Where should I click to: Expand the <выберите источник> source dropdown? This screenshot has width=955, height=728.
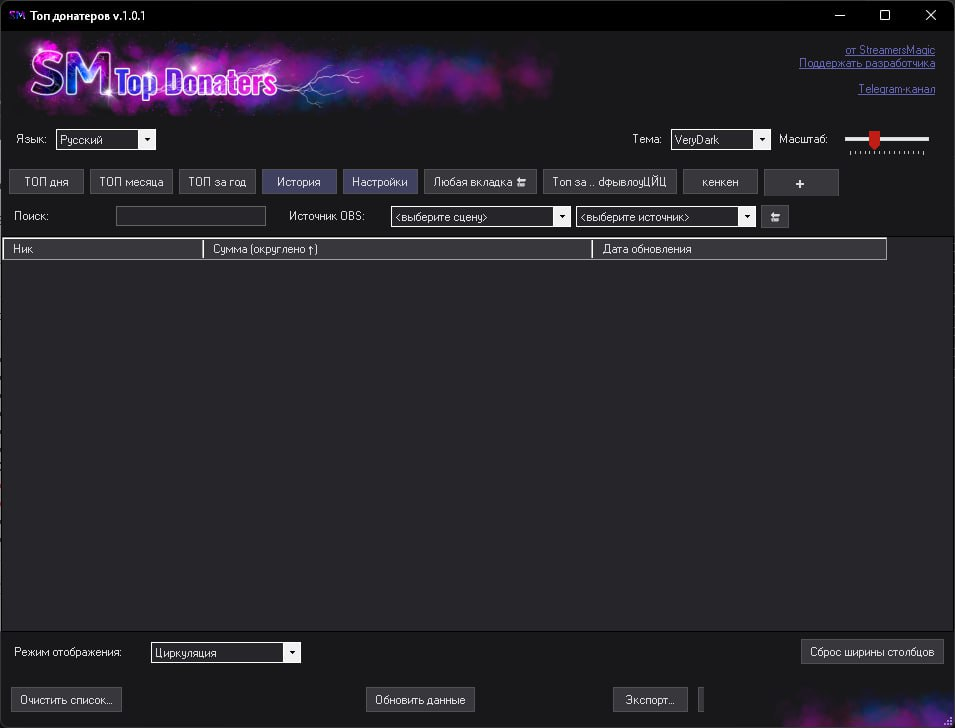[746, 217]
